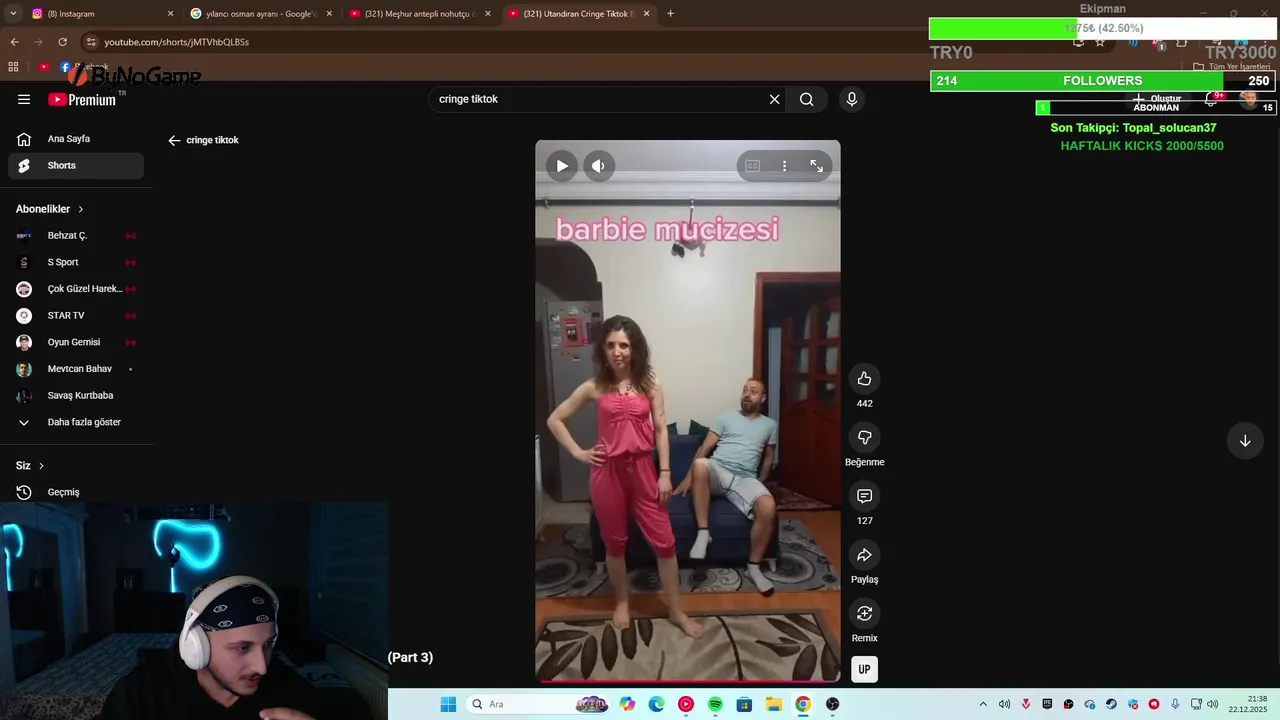Viewport: 1280px width, 720px height.
Task: Open the Short's three-dot more menu
Action: click(x=785, y=166)
